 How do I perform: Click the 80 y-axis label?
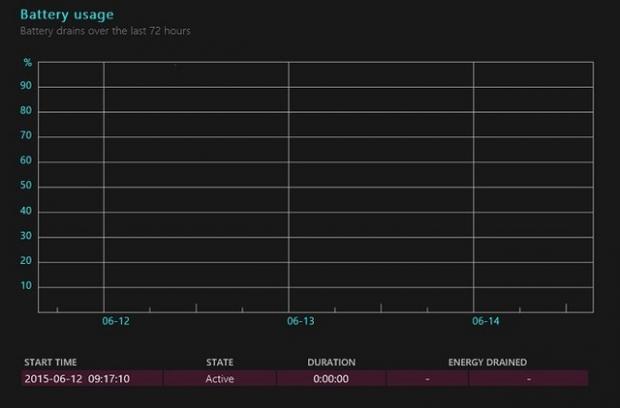click(26, 111)
